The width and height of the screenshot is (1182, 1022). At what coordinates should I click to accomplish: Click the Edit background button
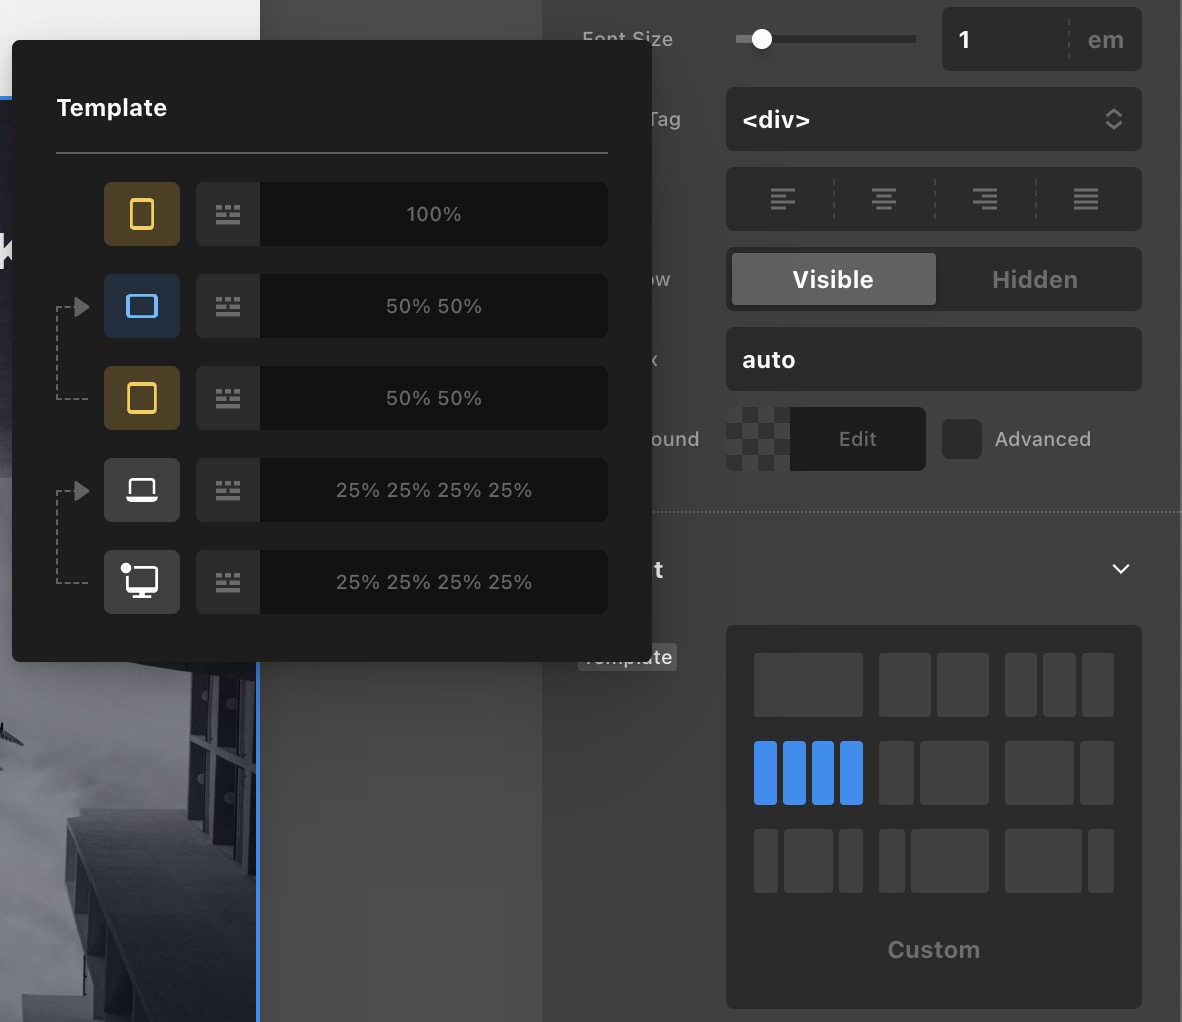click(857, 439)
